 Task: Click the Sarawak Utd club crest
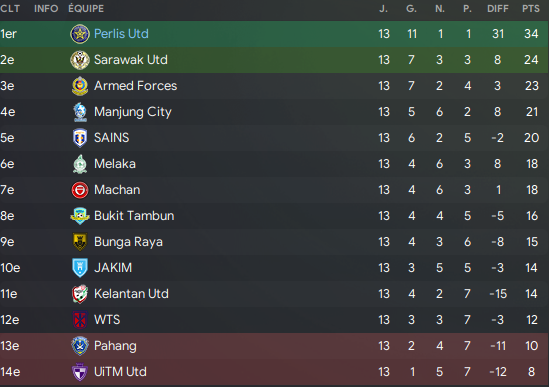(x=80, y=60)
